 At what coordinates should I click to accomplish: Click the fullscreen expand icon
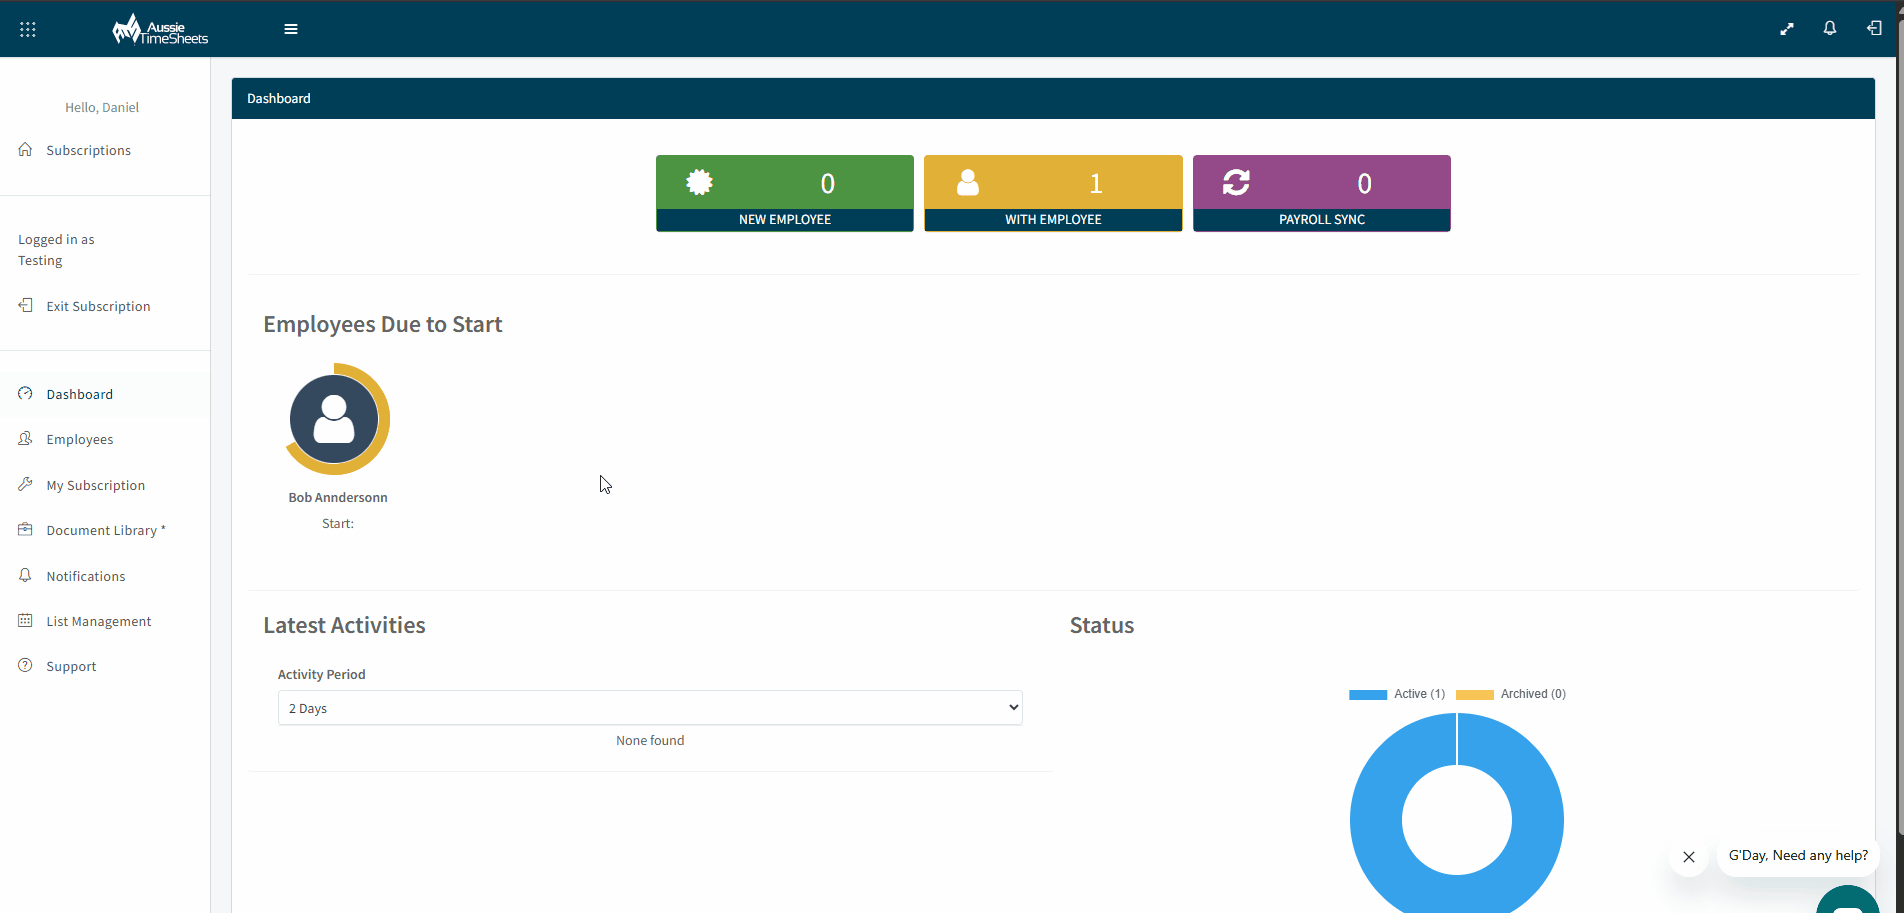click(1787, 29)
